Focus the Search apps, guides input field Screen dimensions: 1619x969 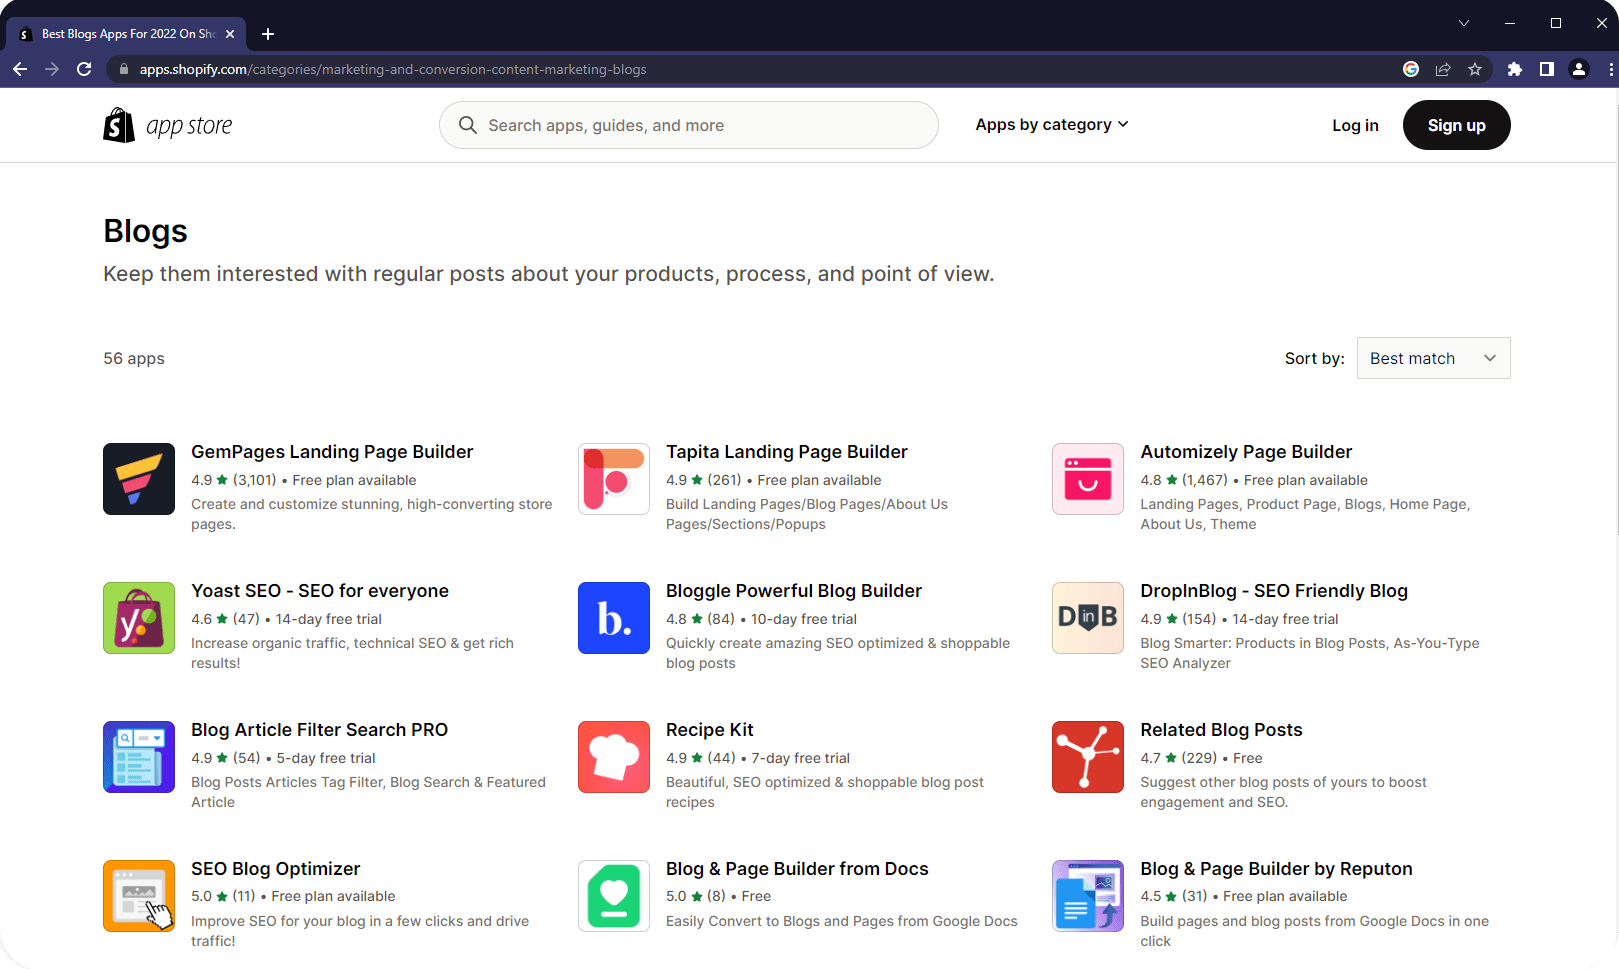click(x=688, y=125)
